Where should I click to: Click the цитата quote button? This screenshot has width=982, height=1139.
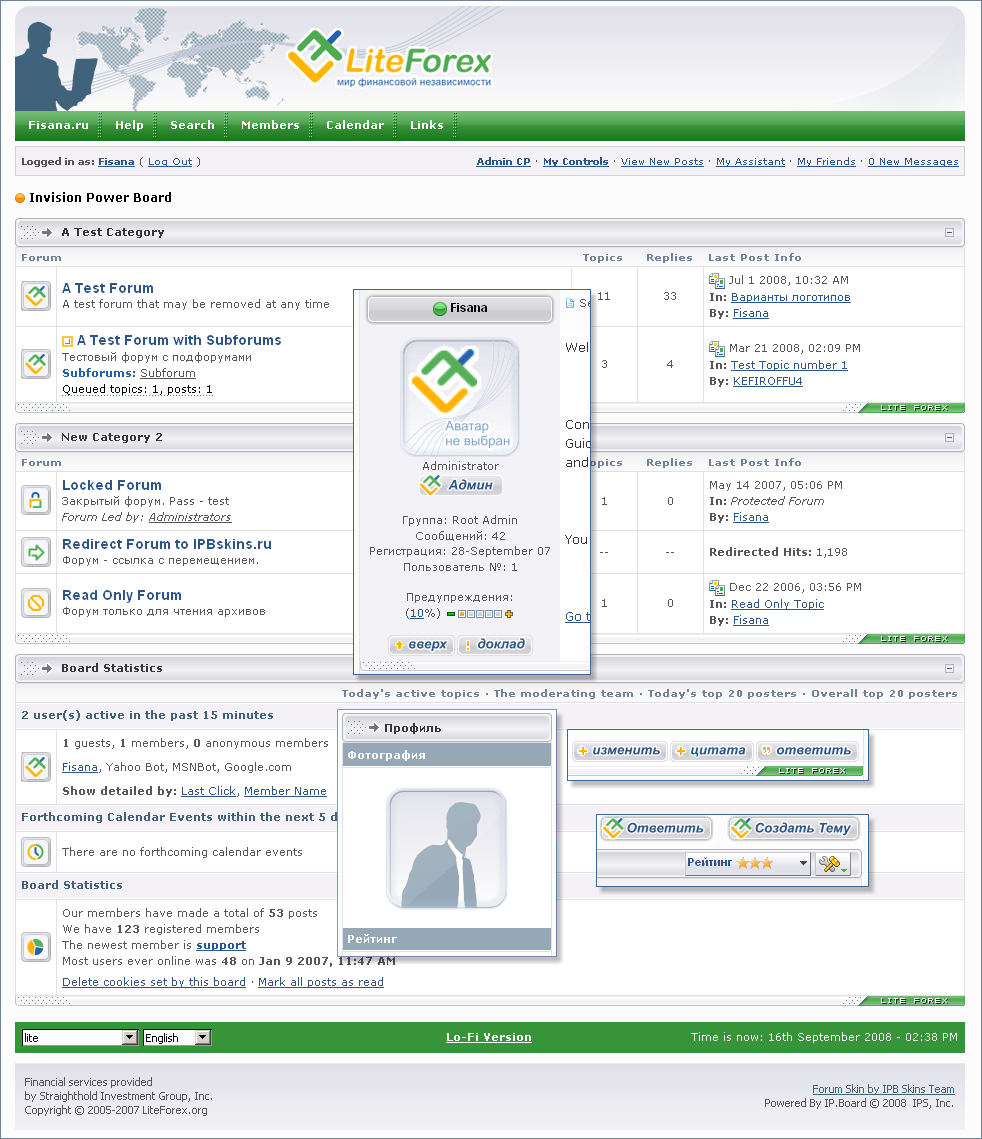710,750
